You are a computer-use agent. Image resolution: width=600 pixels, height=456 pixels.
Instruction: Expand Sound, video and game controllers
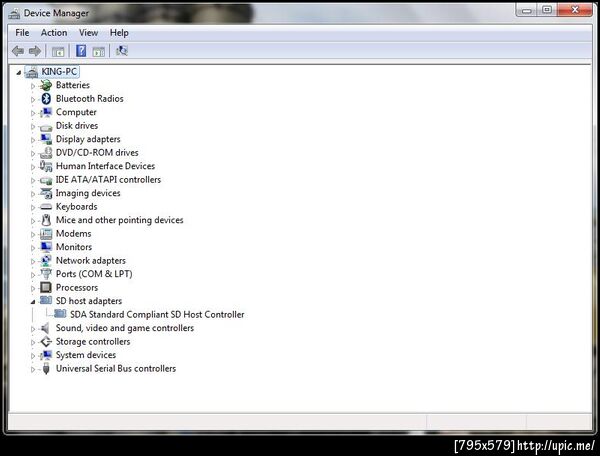tap(33, 329)
